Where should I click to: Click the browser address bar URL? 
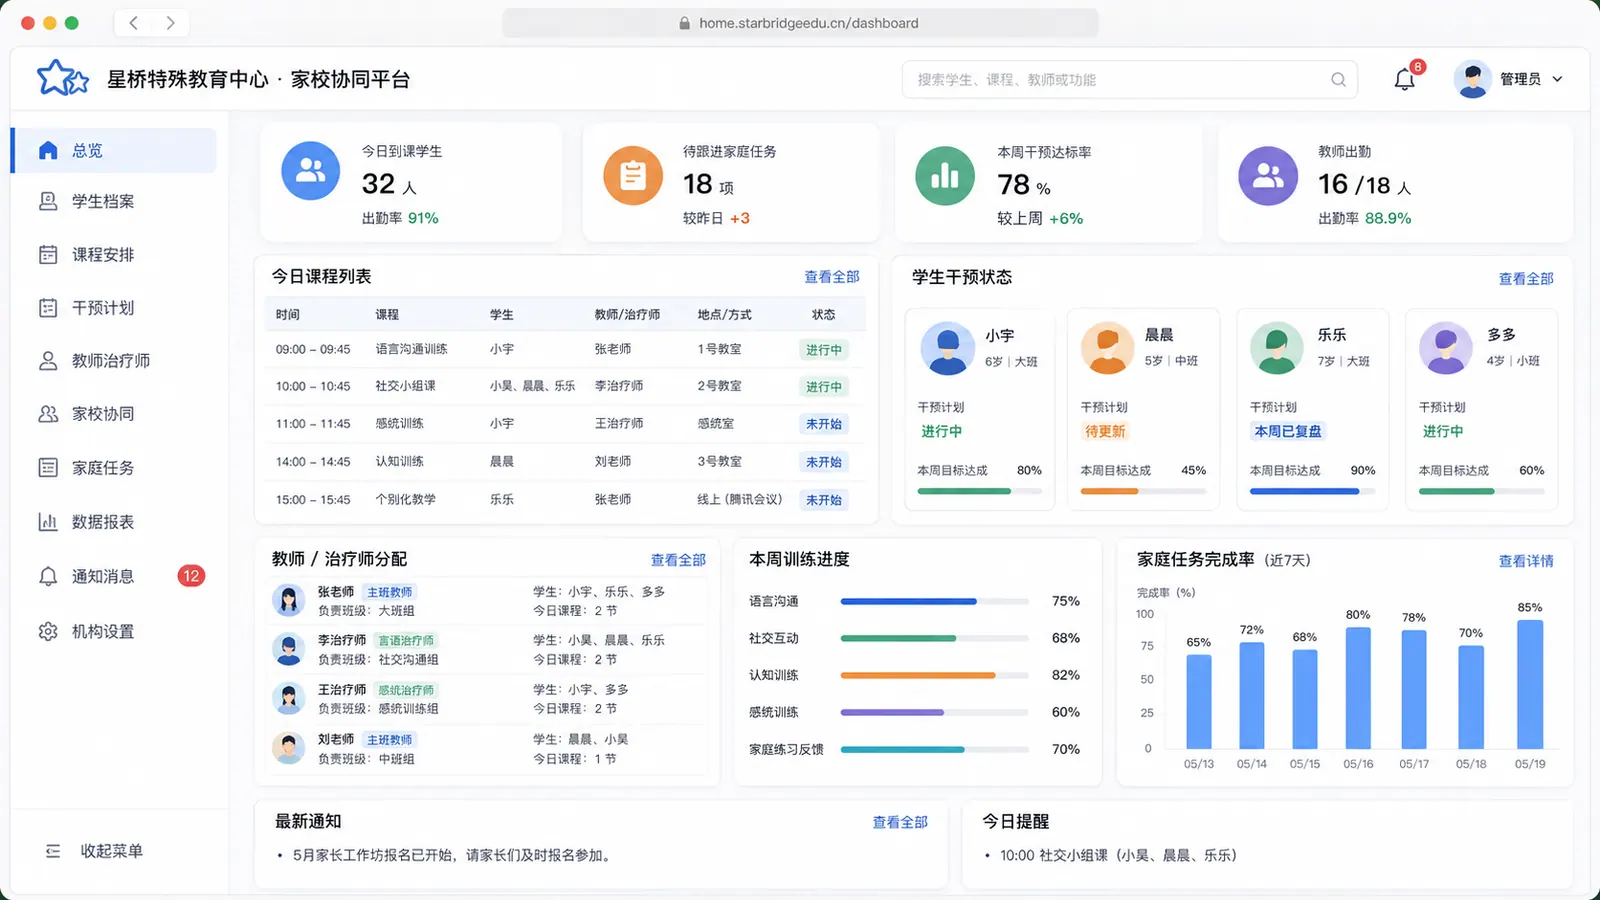click(x=809, y=23)
